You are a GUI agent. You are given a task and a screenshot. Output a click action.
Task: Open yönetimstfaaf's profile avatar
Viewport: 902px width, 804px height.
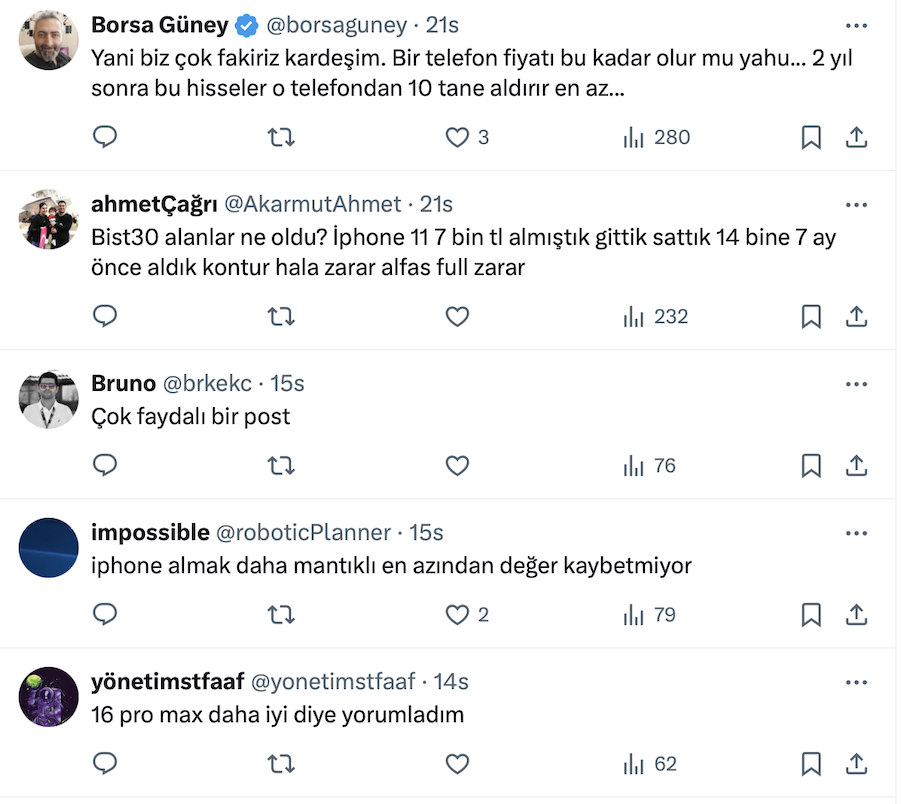pyautogui.click(x=49, y=696)
